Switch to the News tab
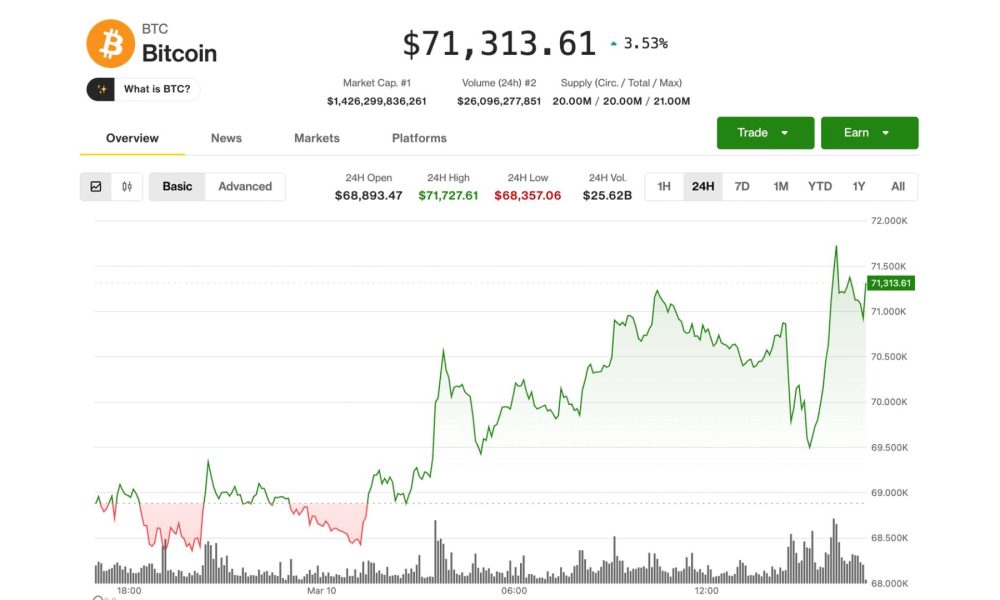 225,138
